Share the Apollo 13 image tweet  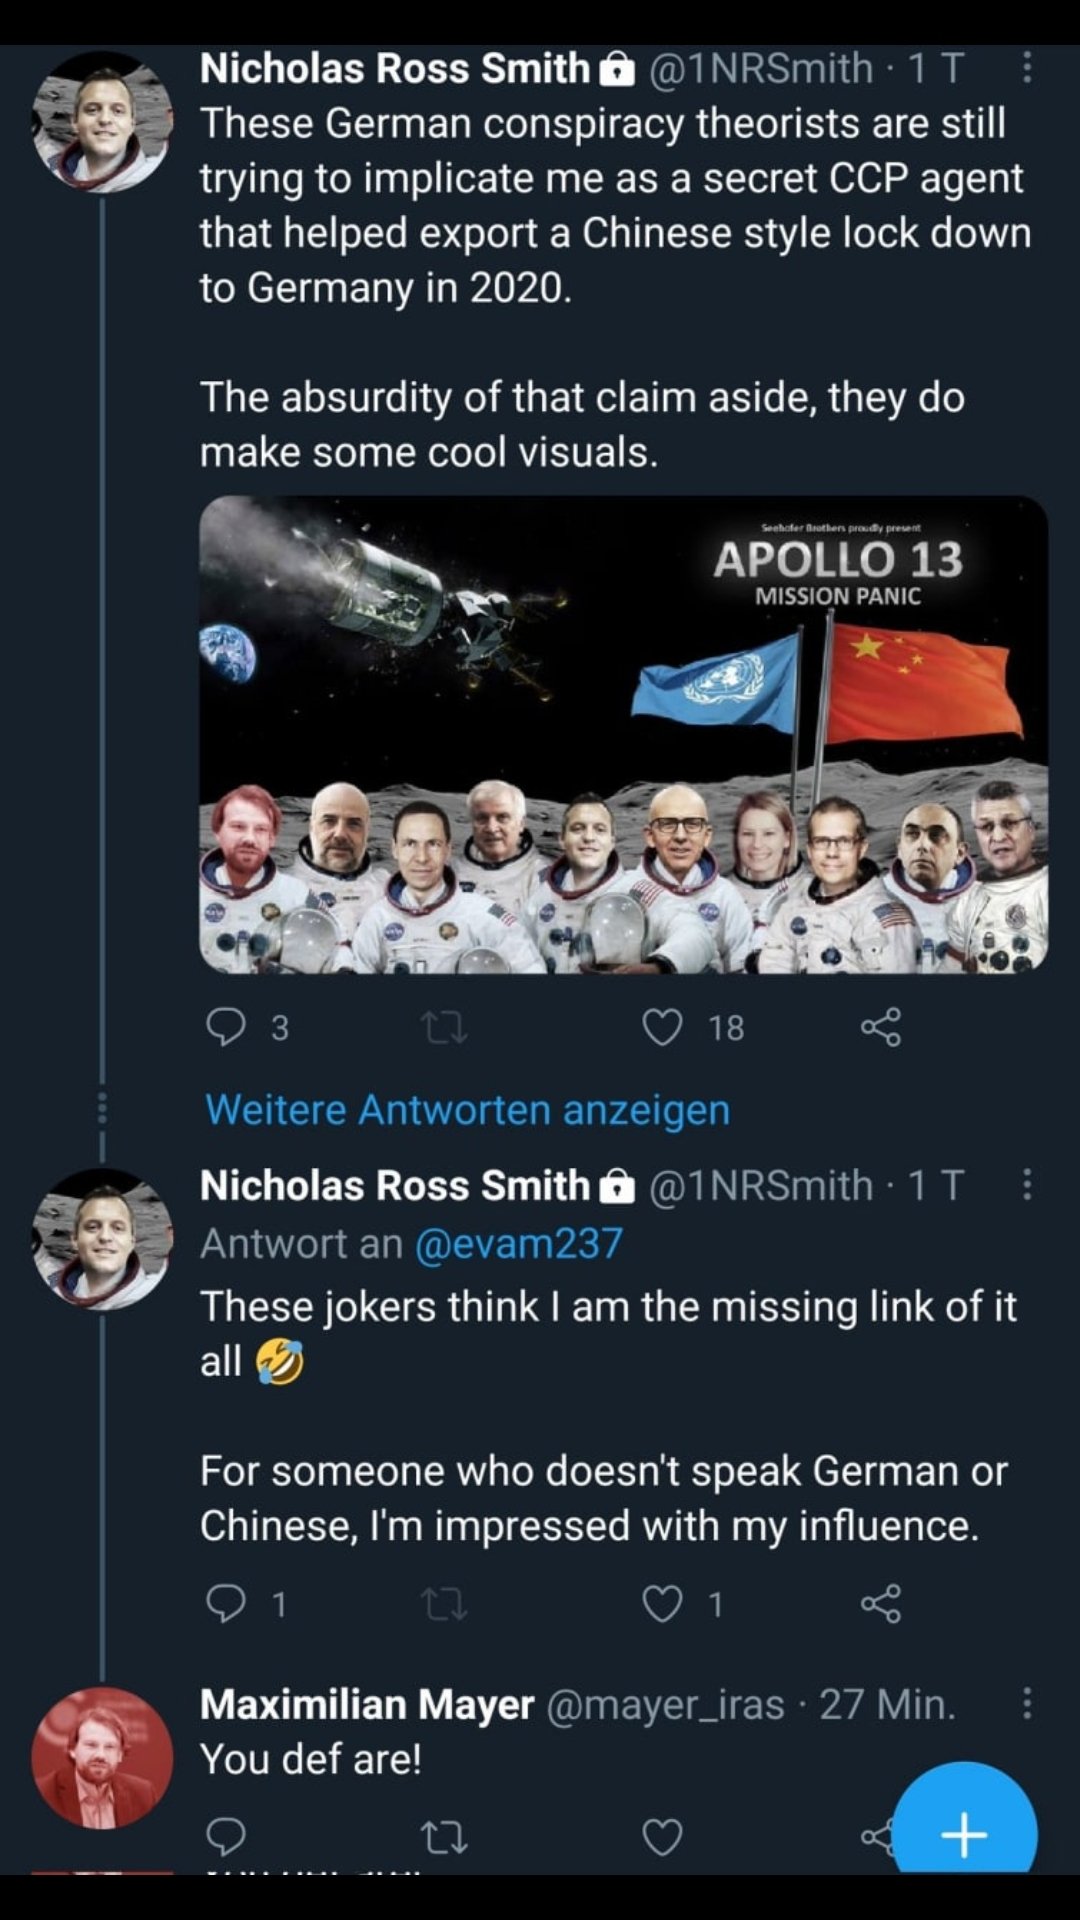881,1027
